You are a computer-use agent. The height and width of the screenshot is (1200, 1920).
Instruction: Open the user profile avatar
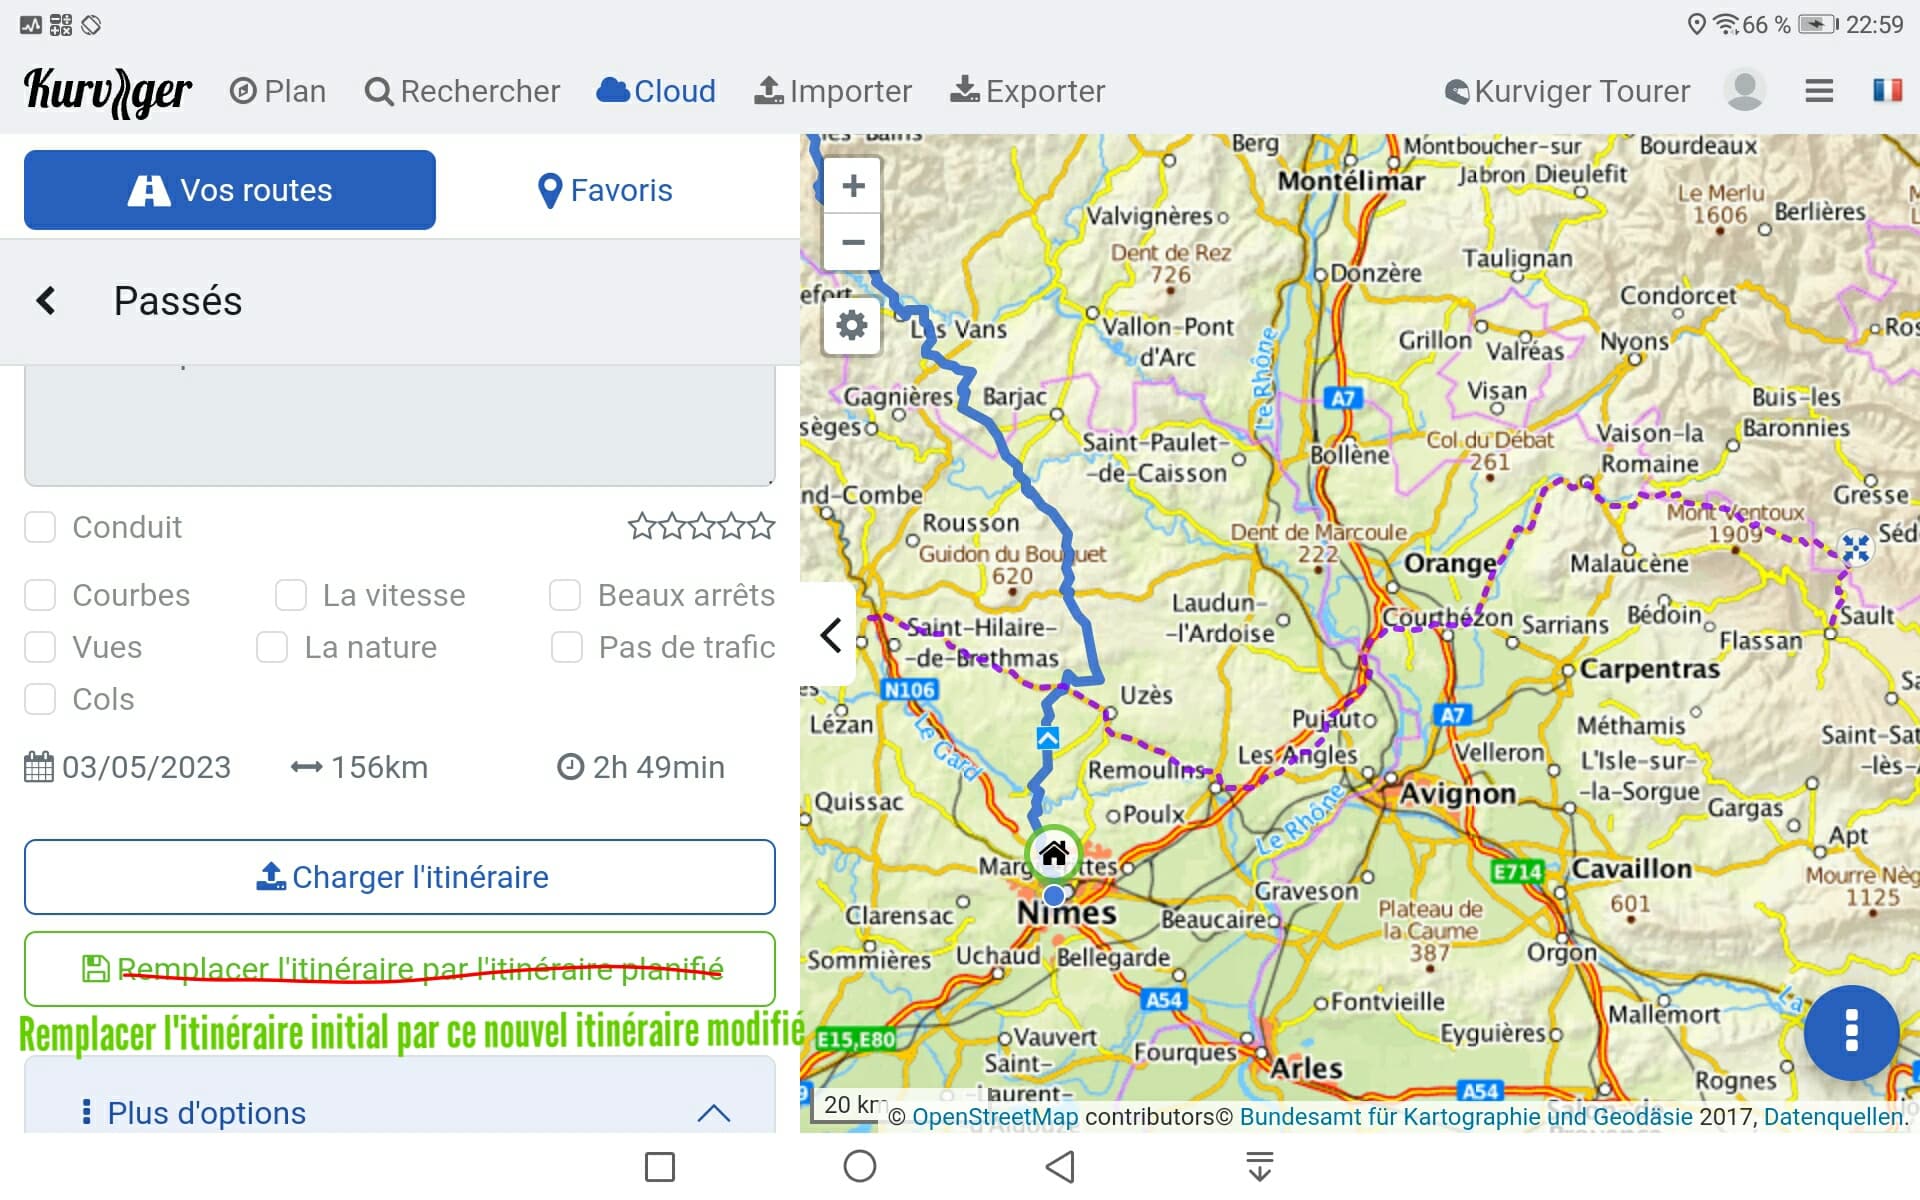coord(1745,90)
